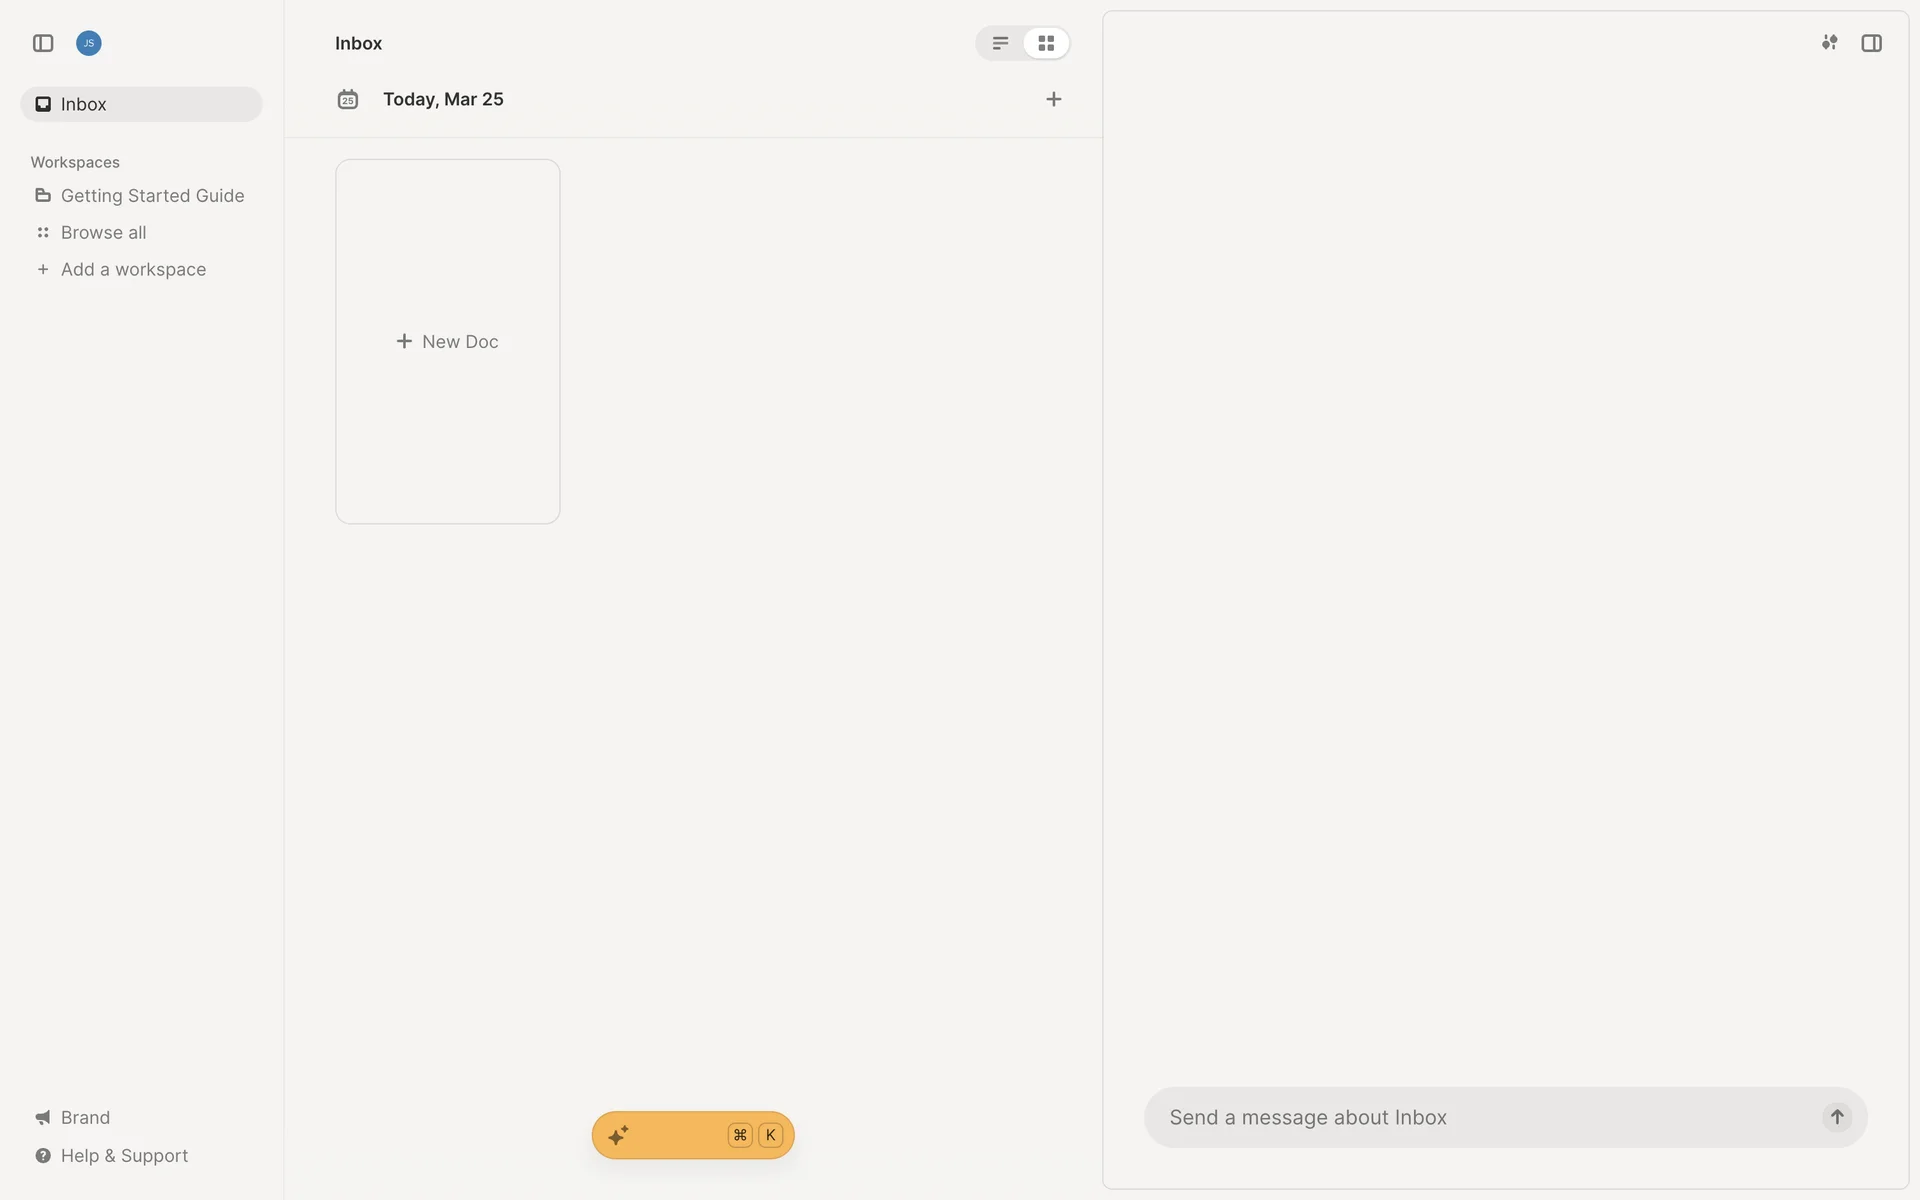
Task: Open Help & Support
Action: 124,1155
